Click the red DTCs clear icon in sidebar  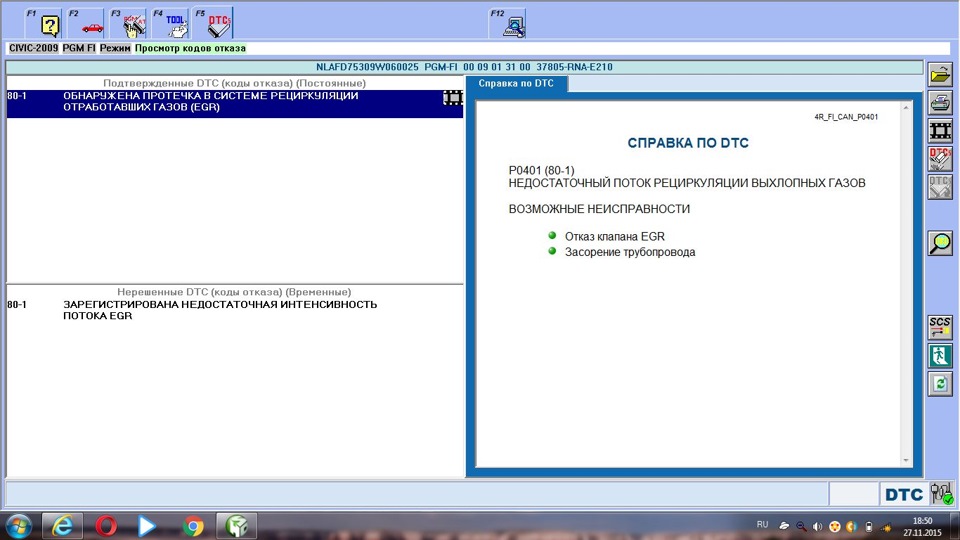point(940,159)
